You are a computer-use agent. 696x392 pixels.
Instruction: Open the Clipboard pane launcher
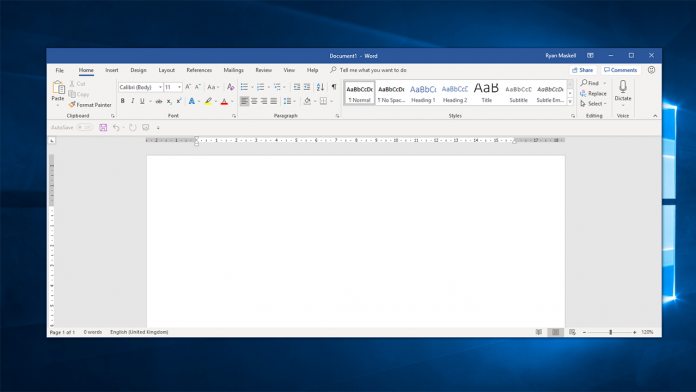click(x=113, y=116)
